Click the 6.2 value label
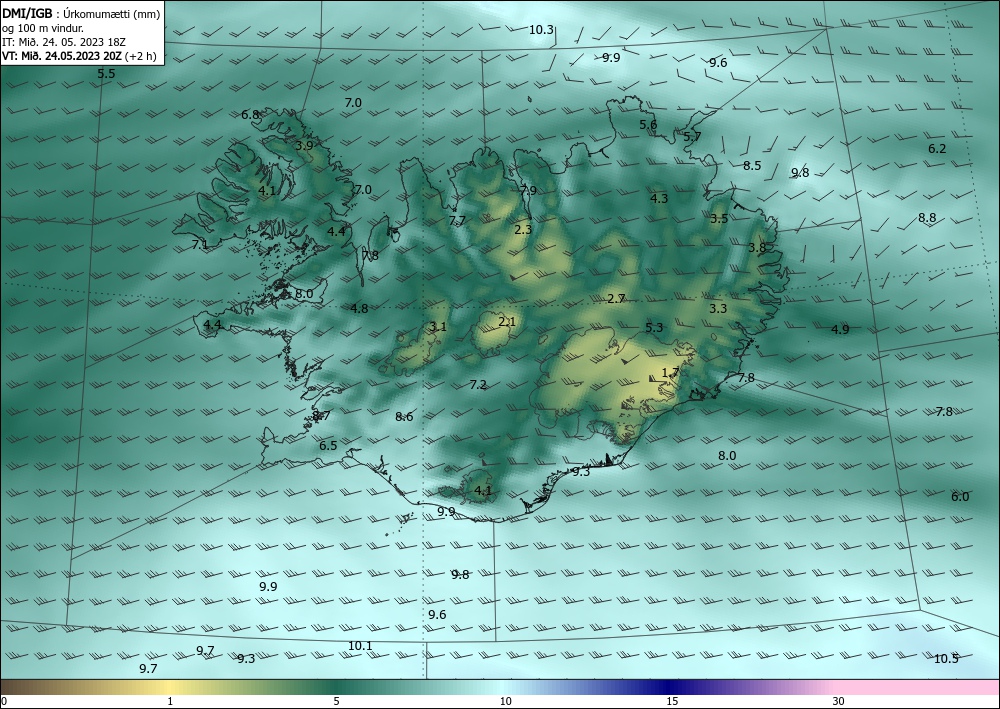Screen dimensions: 1000x709 pos(937,149)
